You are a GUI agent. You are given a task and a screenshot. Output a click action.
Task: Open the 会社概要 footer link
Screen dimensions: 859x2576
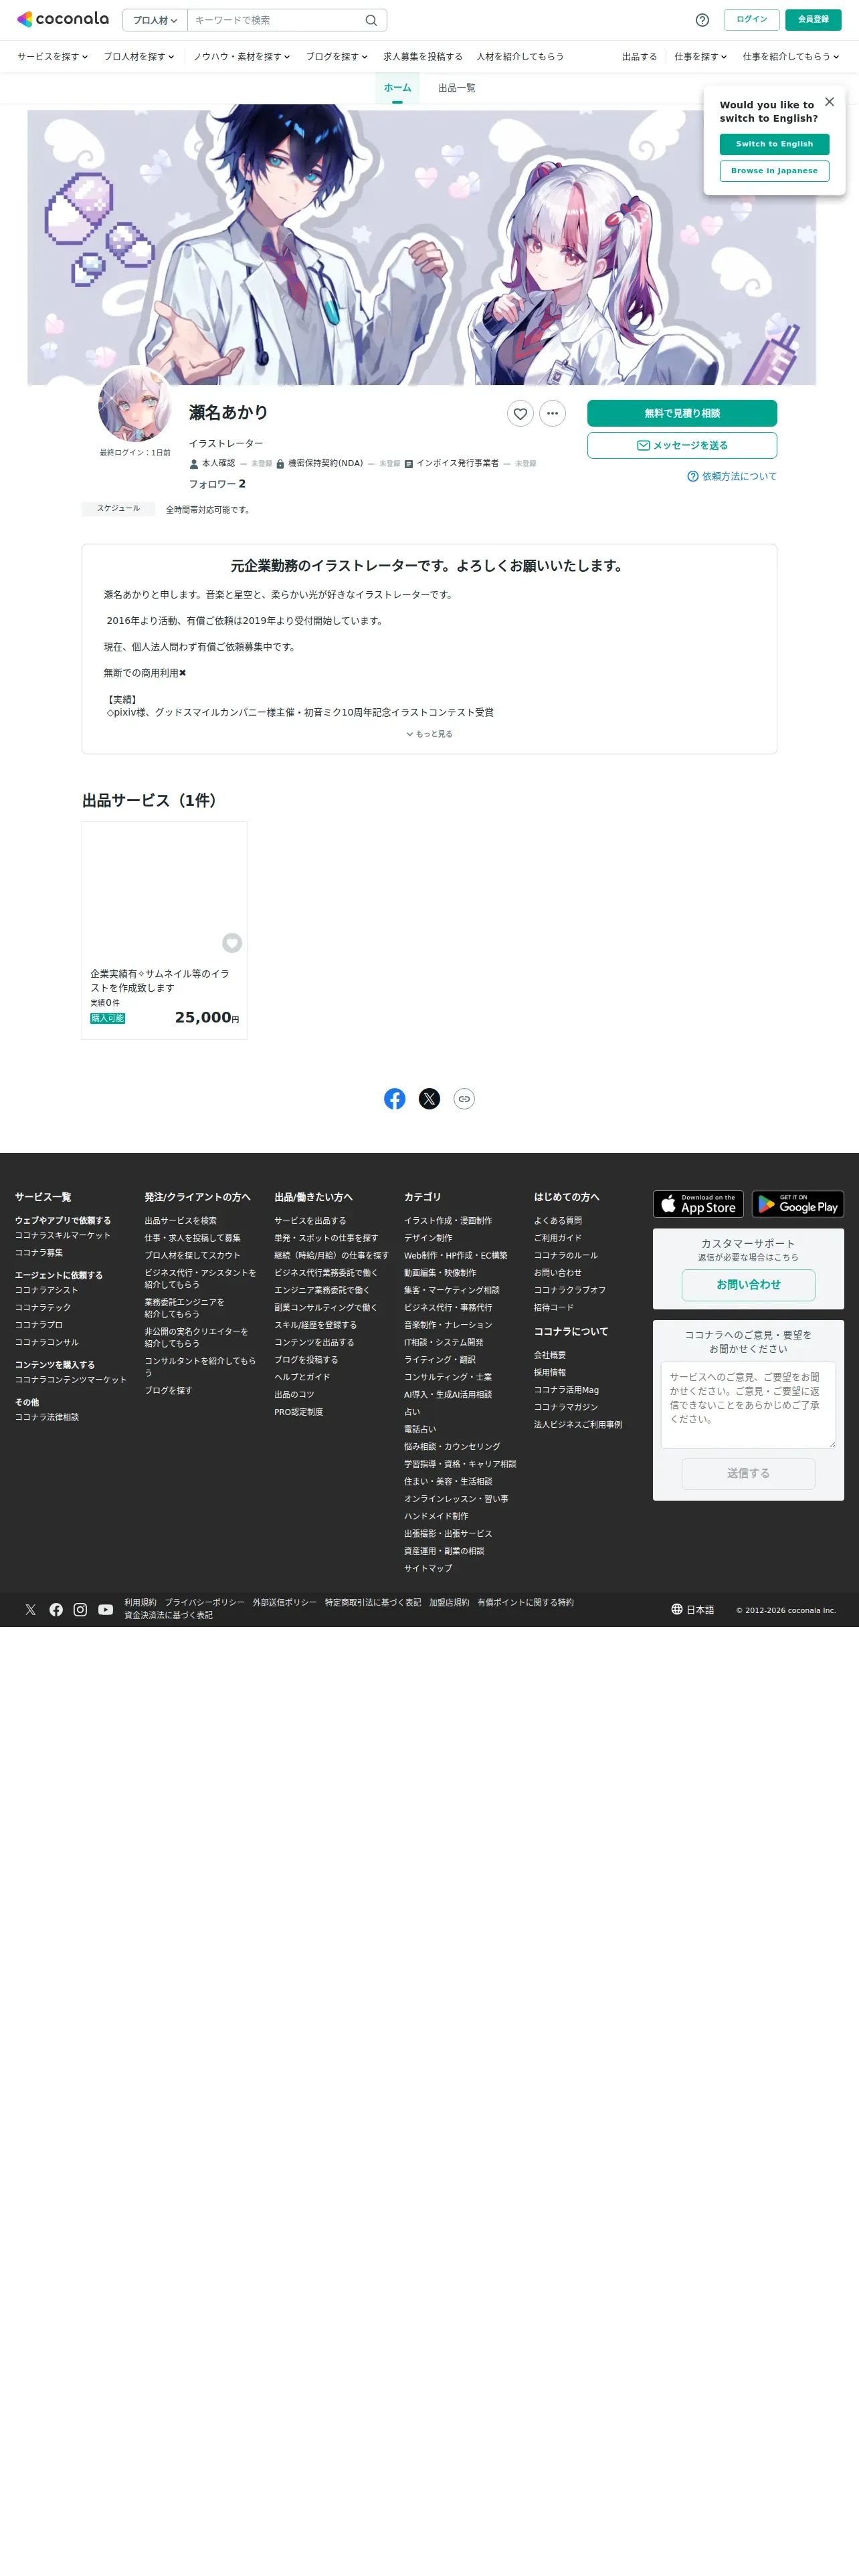coord(550,1355)
